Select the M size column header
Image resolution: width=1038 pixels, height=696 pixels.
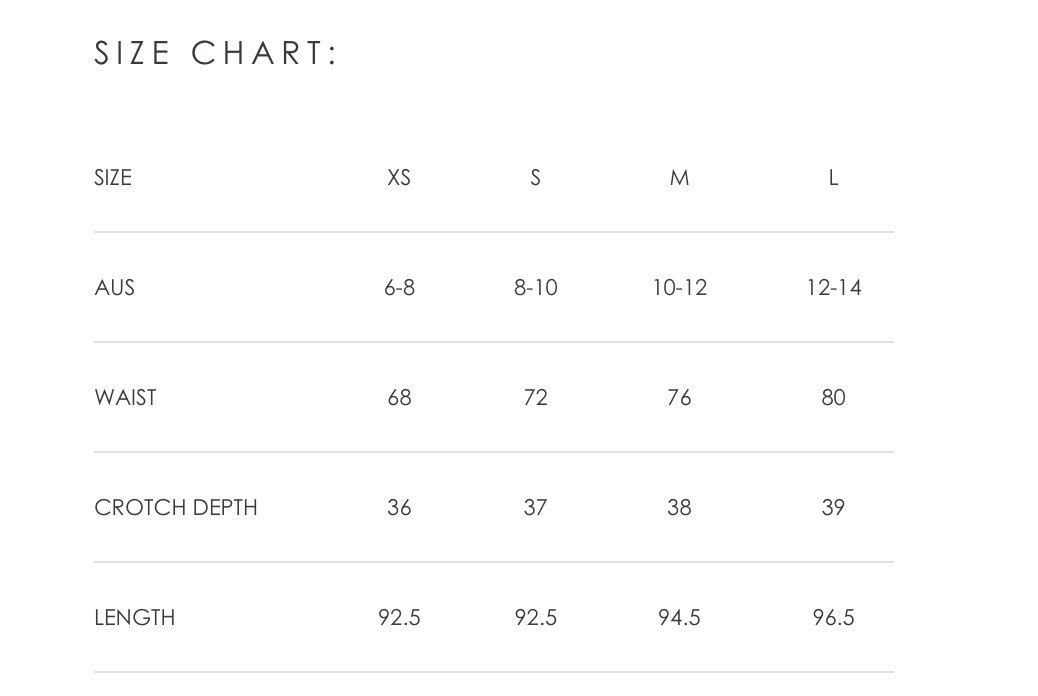pos(680,177)
